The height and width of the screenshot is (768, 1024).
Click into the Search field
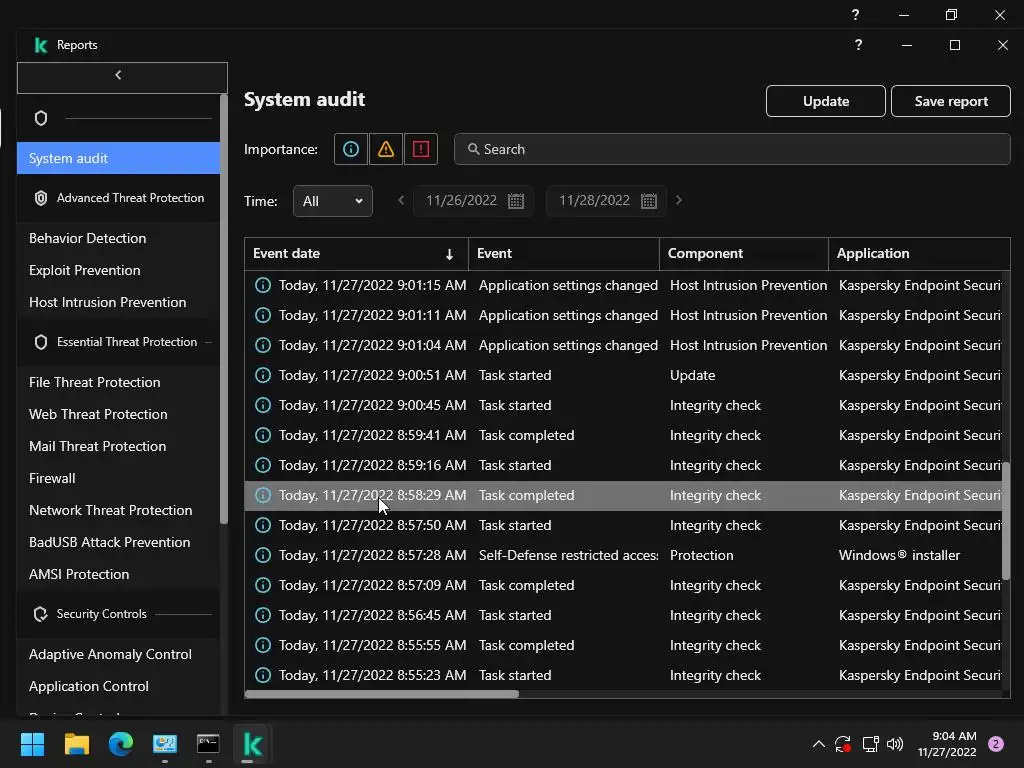tap(732, 150)
